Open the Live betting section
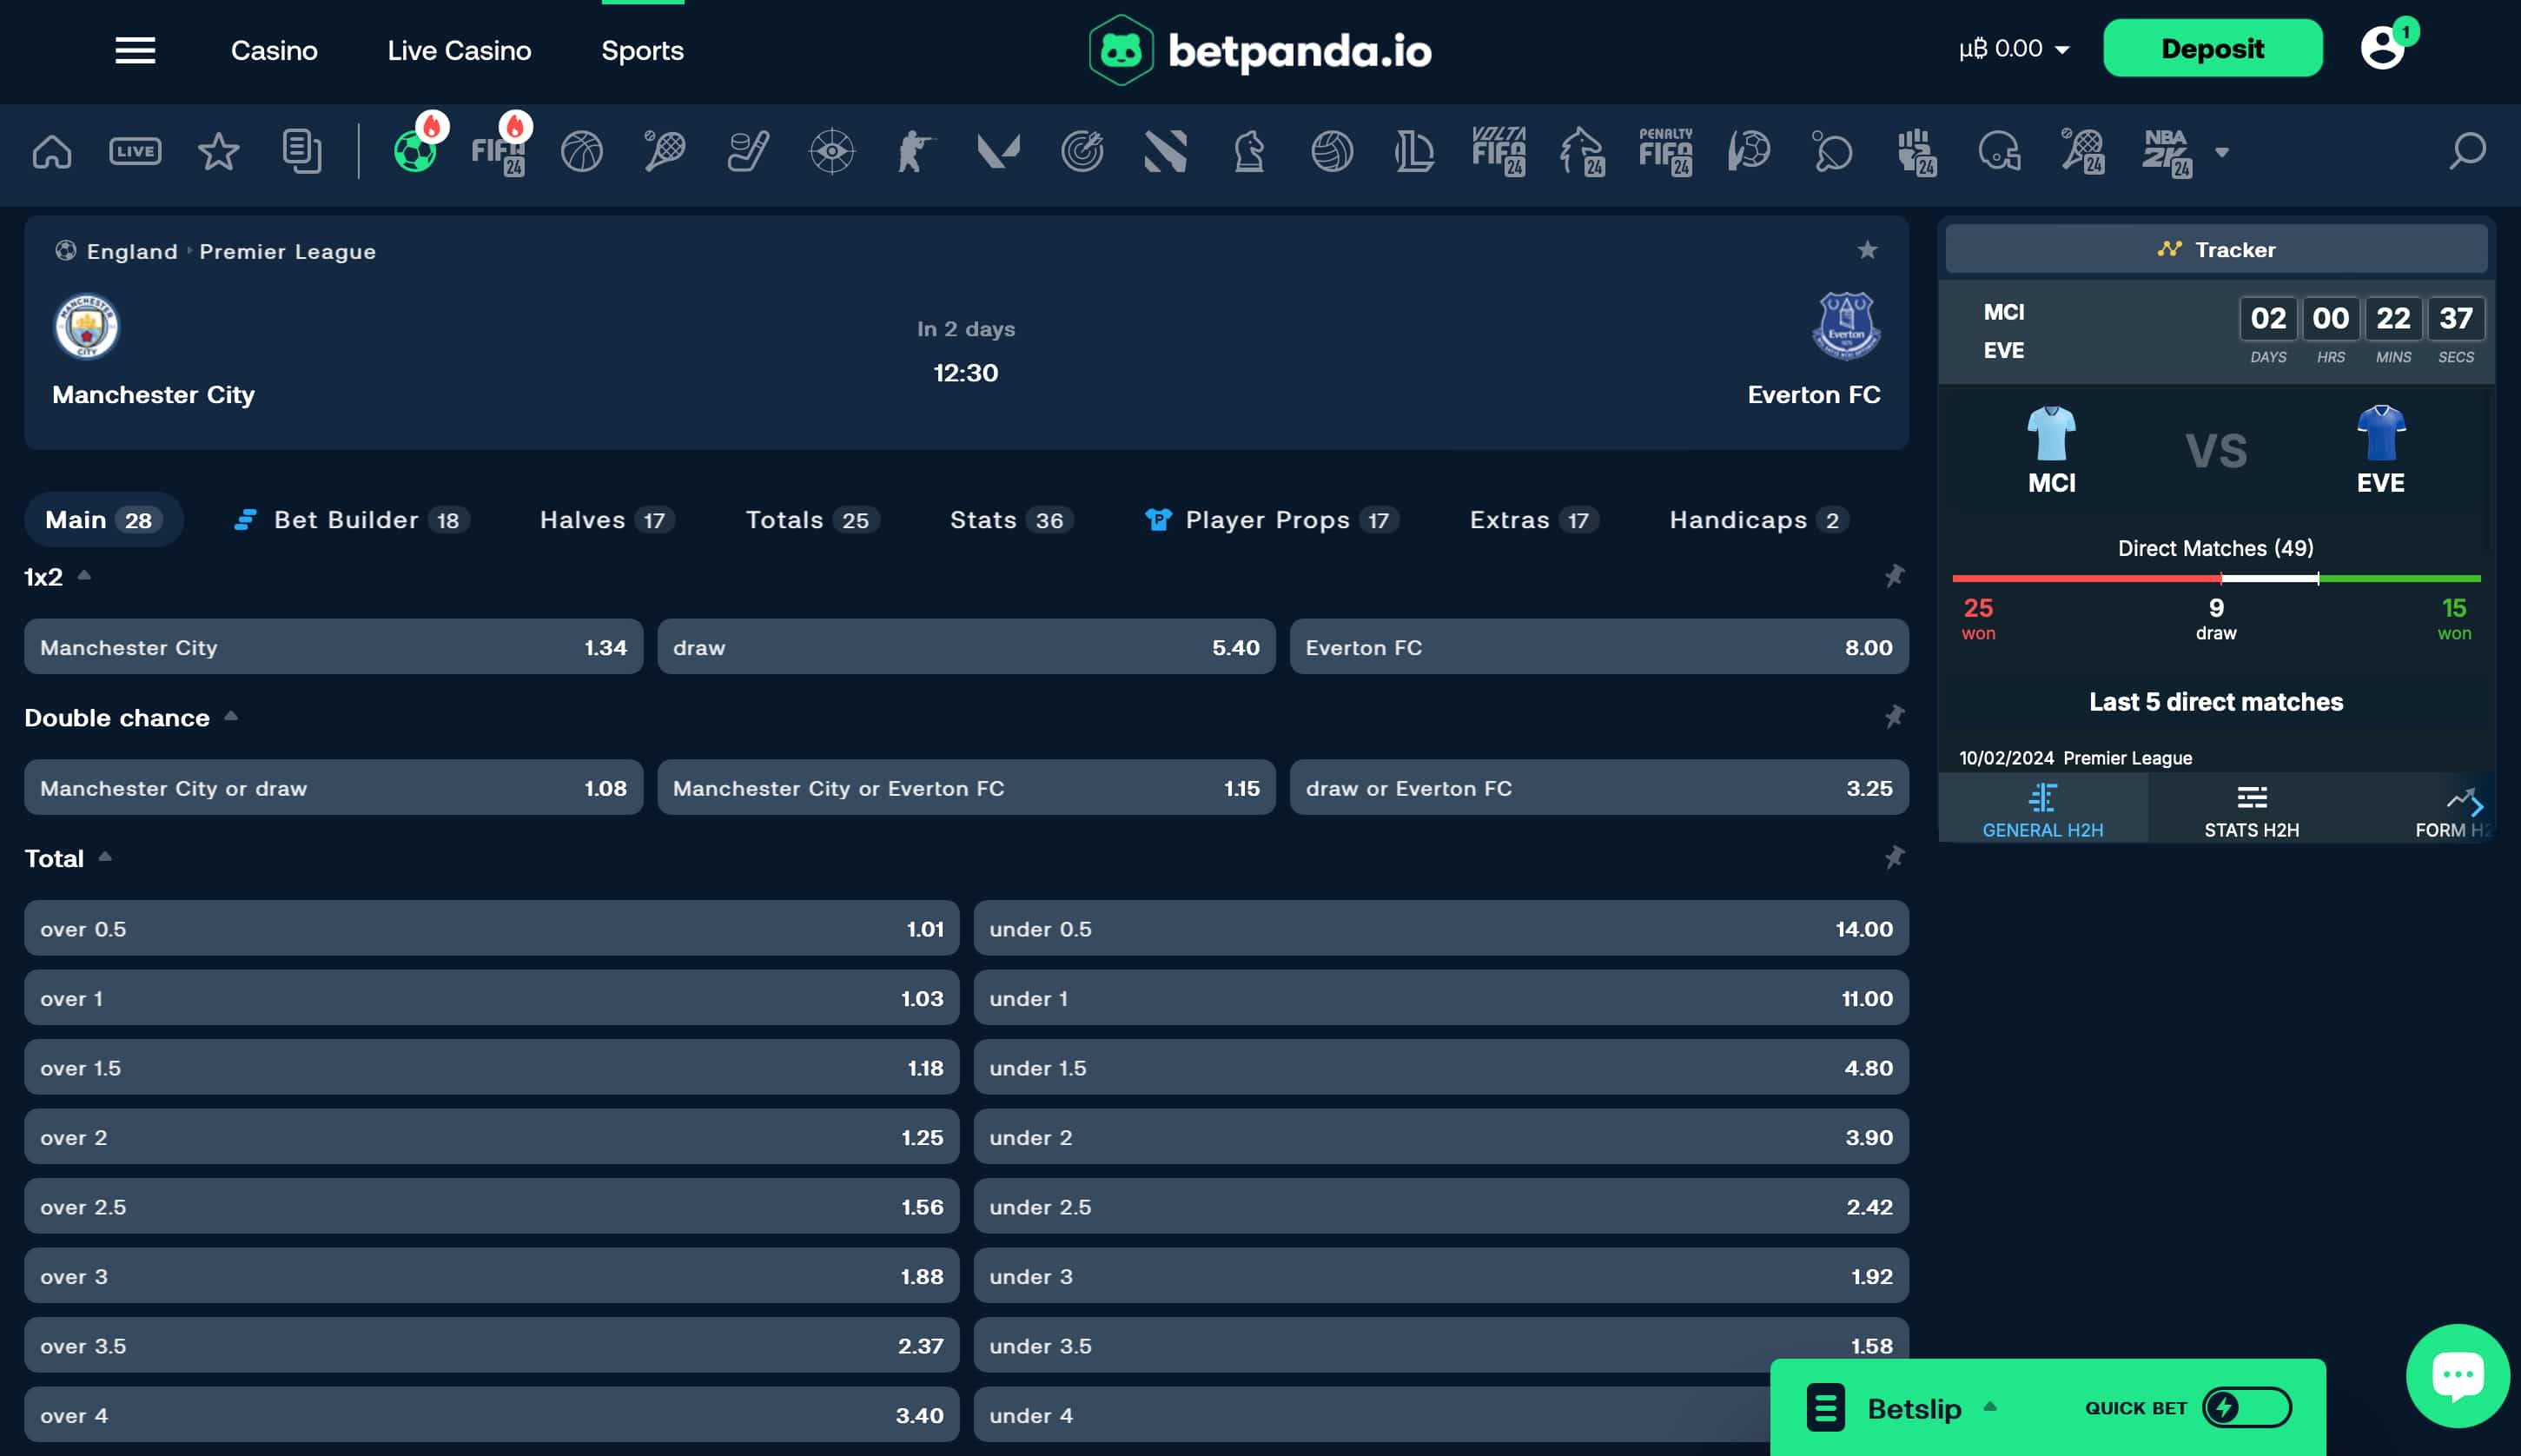The width and height of the screenshot is (2521, 1456). (135, 150)
